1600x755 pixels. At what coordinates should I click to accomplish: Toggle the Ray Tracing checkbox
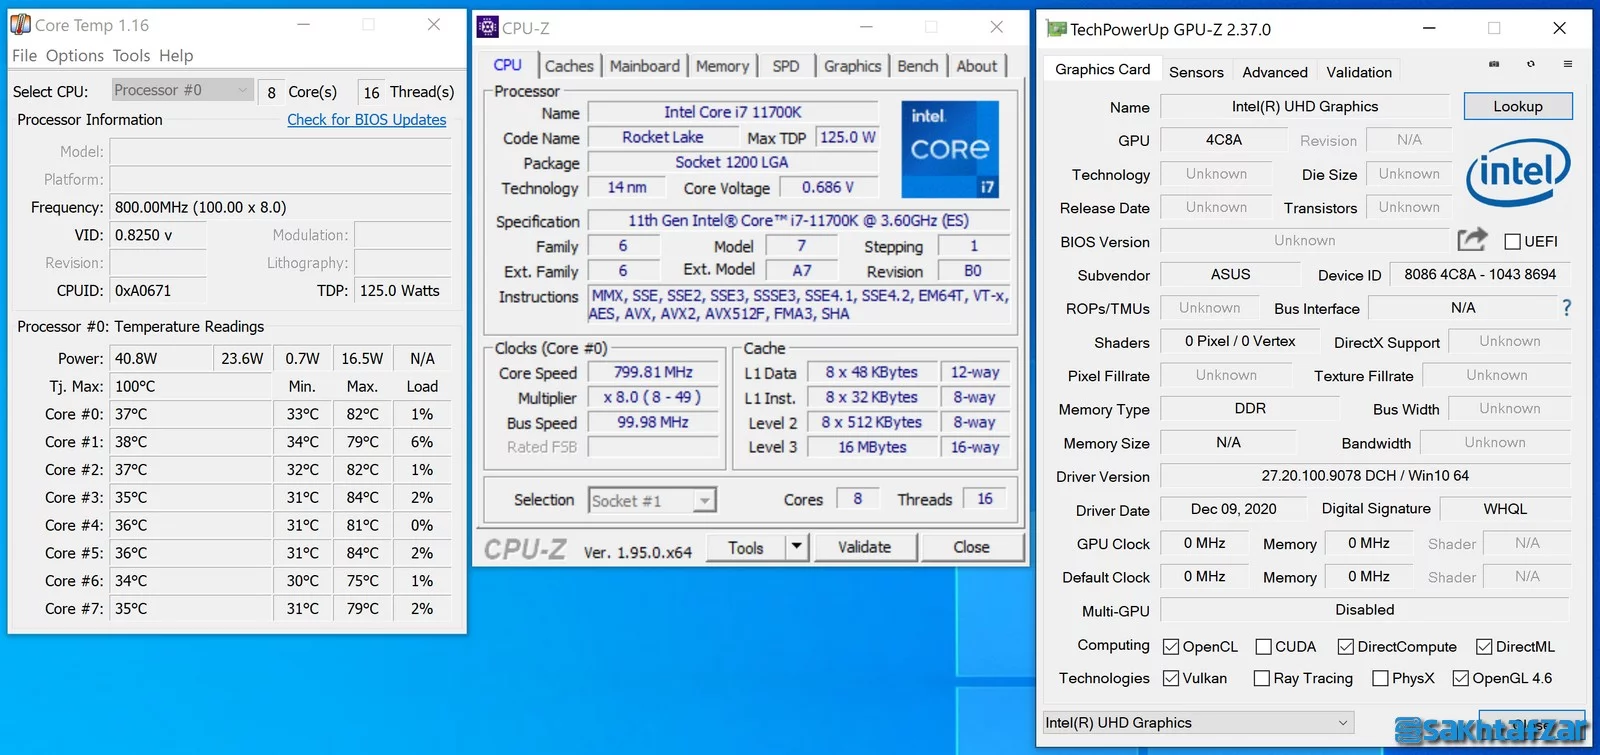click(x=1262, y=678)
